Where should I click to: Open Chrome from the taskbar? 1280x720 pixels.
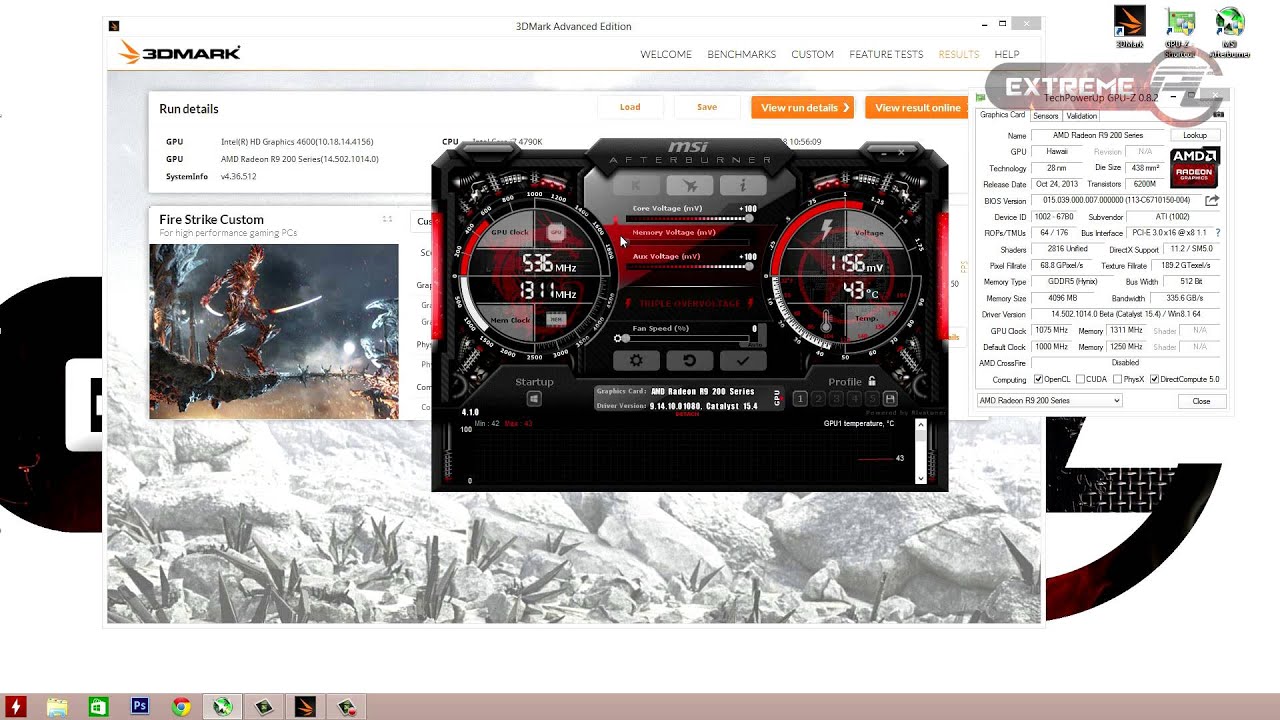[181, 707]
